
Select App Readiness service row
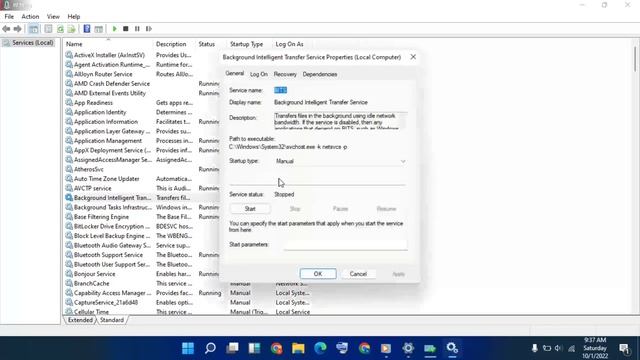pos(93,103)
